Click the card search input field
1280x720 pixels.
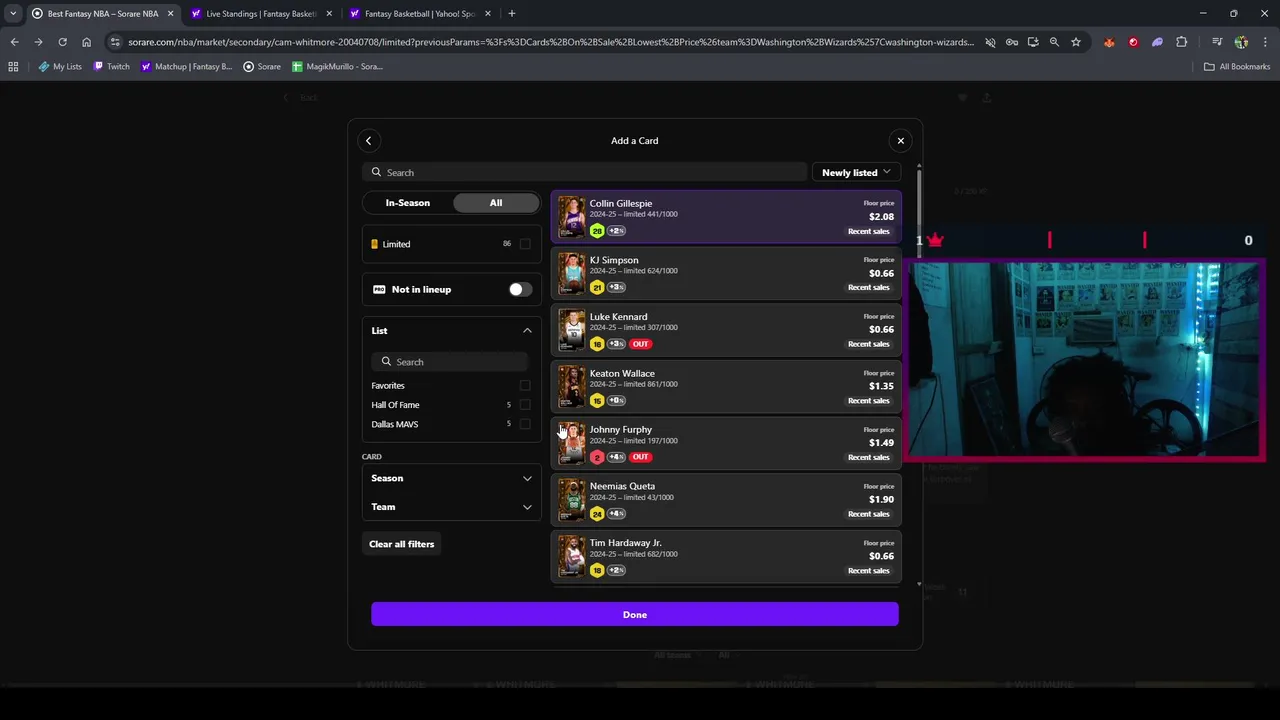pos(584,172)
